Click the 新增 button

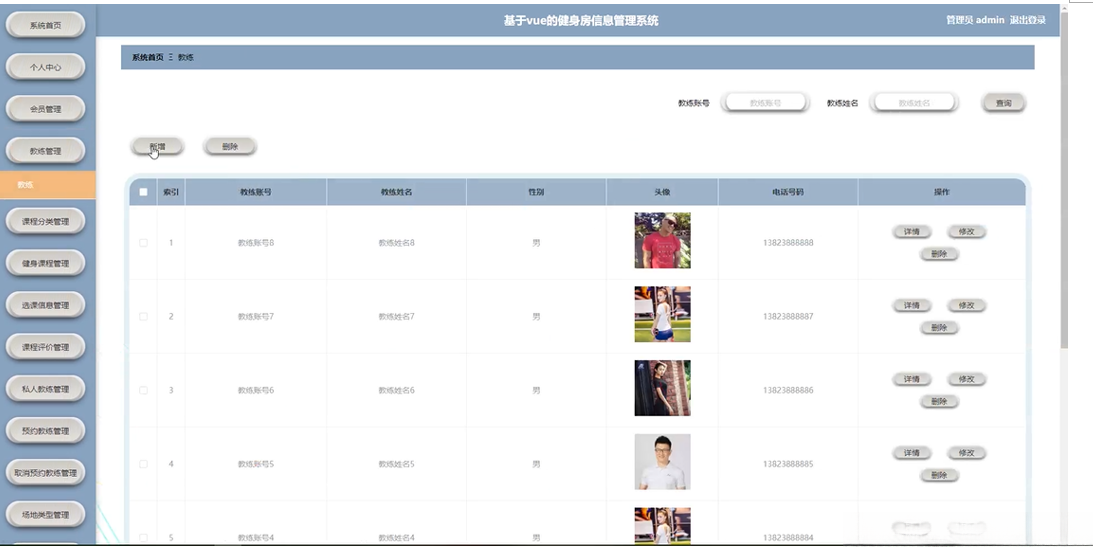pyautogui.click(x=158, y=146)
